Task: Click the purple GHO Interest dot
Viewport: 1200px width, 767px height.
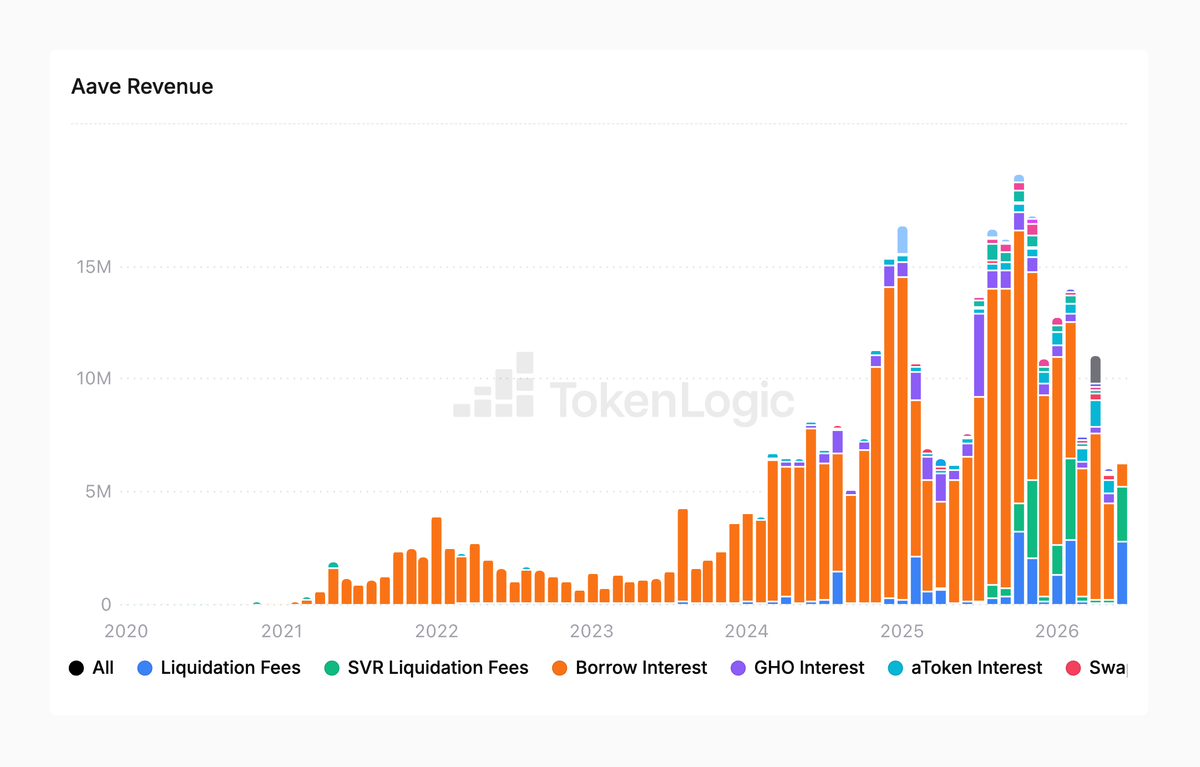Action: tap(738, 668)
